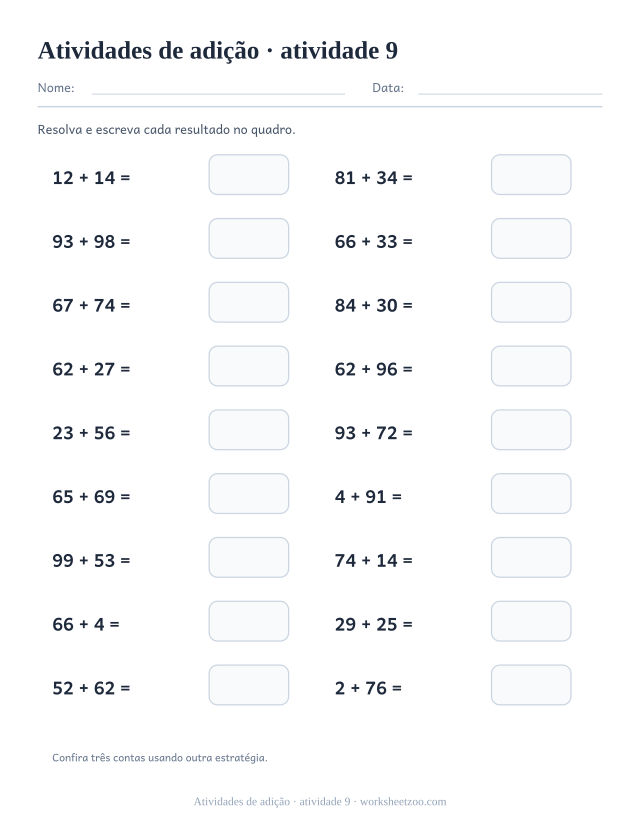This screenshot has width=640, height=829.
Task: Focus the answer box for 62 + 27
Action: [x=248, y=366]
